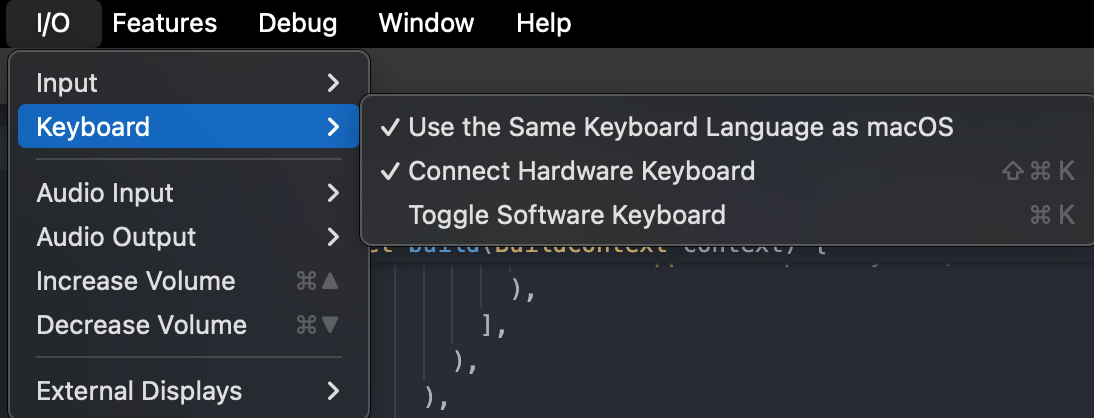Select Toggle Software Keyboard

pyautogui.click(x=567, y=215)
